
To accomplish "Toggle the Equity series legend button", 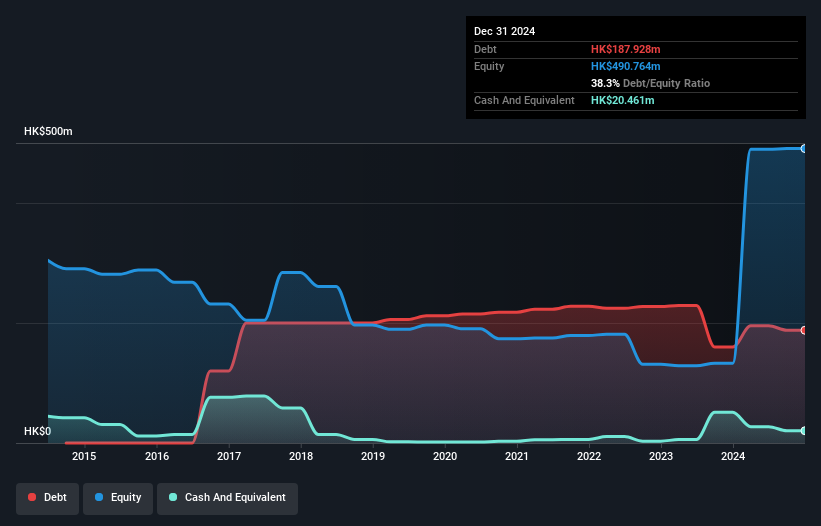I will [x=118, y=498].
